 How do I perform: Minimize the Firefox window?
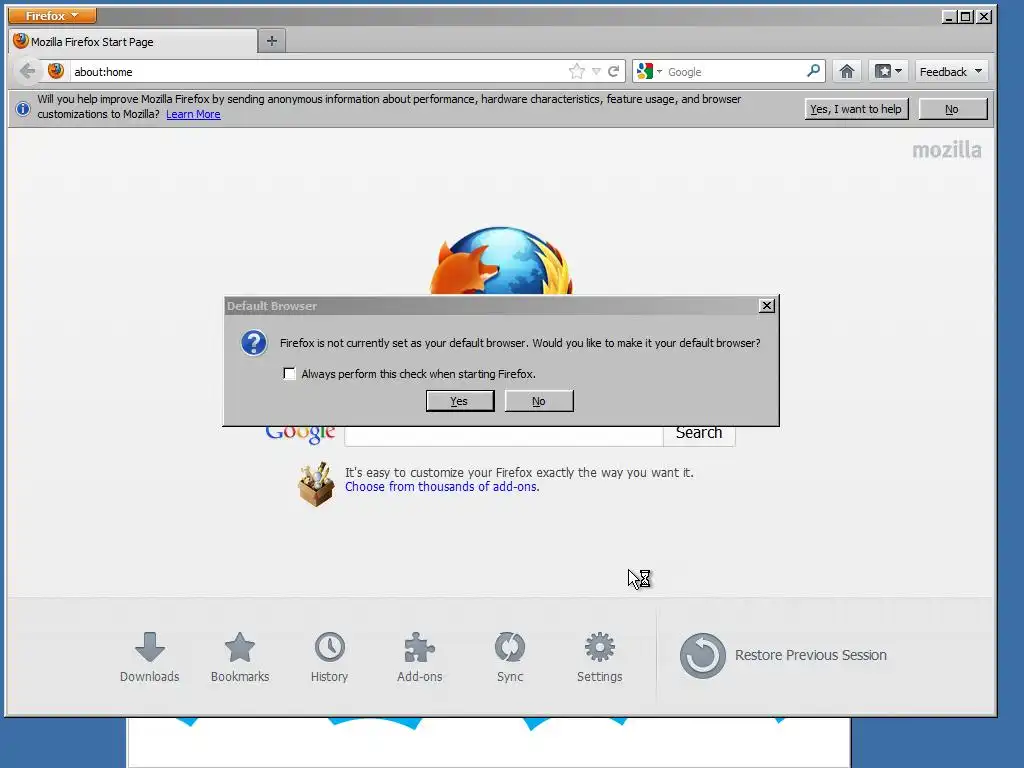click(950, 16)
